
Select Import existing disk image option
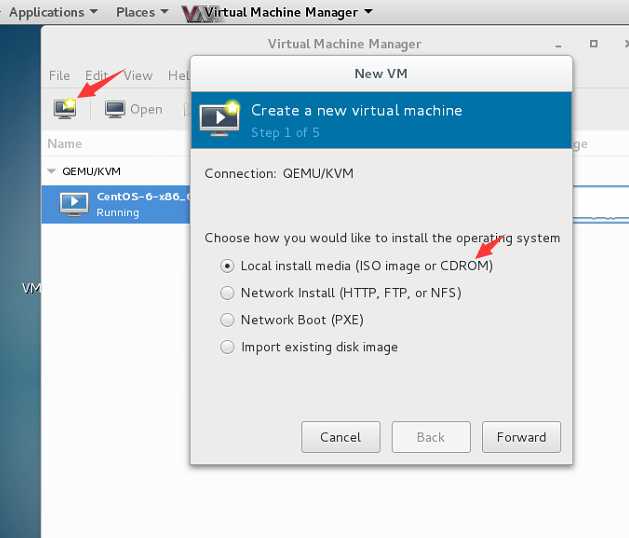pos(227,347)
